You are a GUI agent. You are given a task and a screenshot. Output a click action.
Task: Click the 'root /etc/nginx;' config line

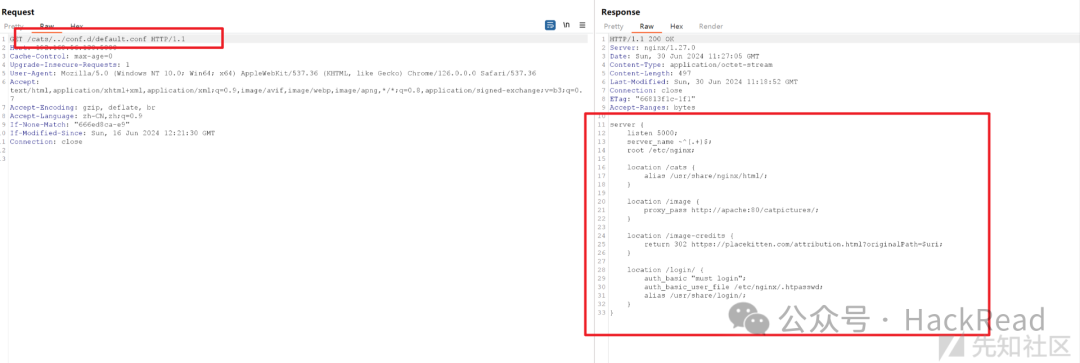[x=661, y=149]
